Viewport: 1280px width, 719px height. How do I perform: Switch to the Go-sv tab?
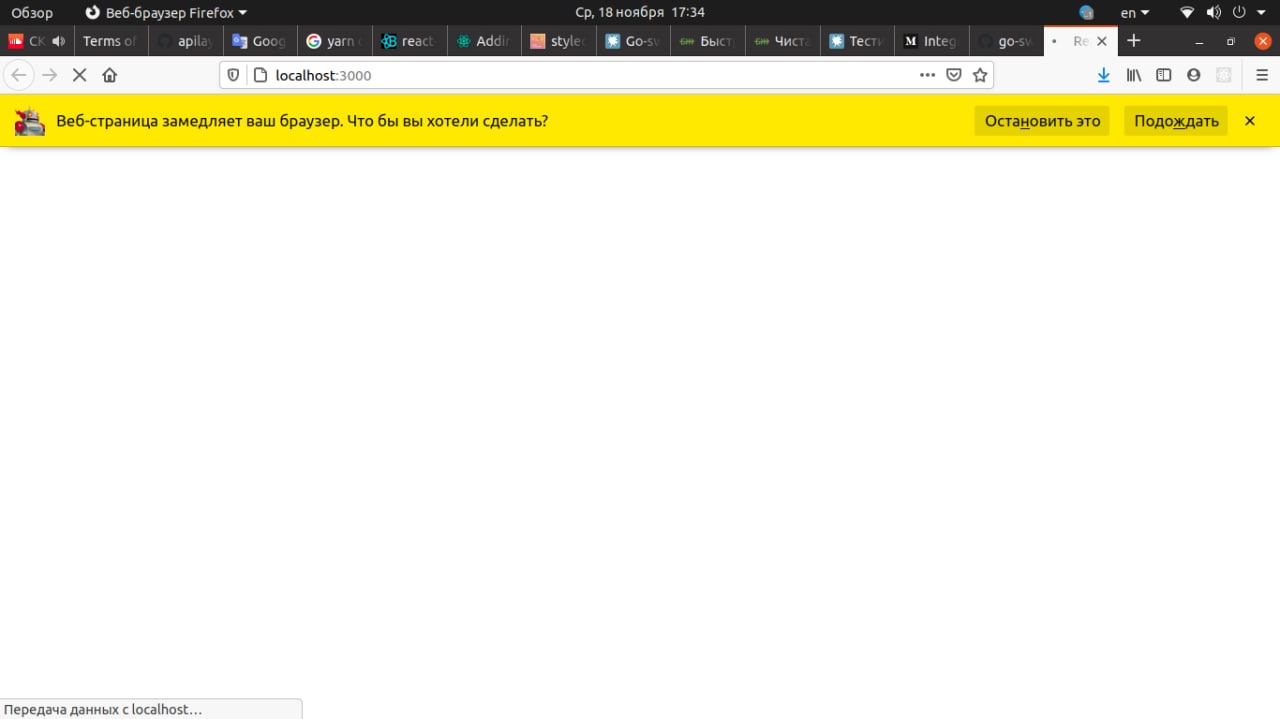click(634, 41)
